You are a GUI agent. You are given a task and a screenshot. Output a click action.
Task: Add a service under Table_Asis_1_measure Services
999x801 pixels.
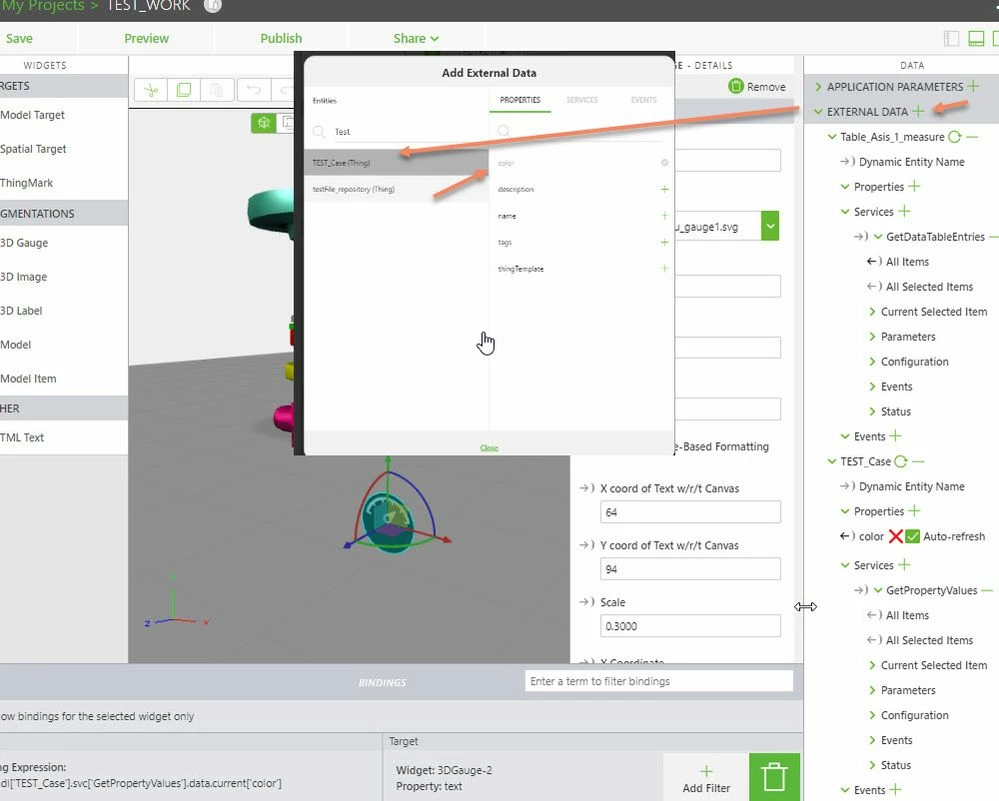pyautogui.click(x=904, y=211)
